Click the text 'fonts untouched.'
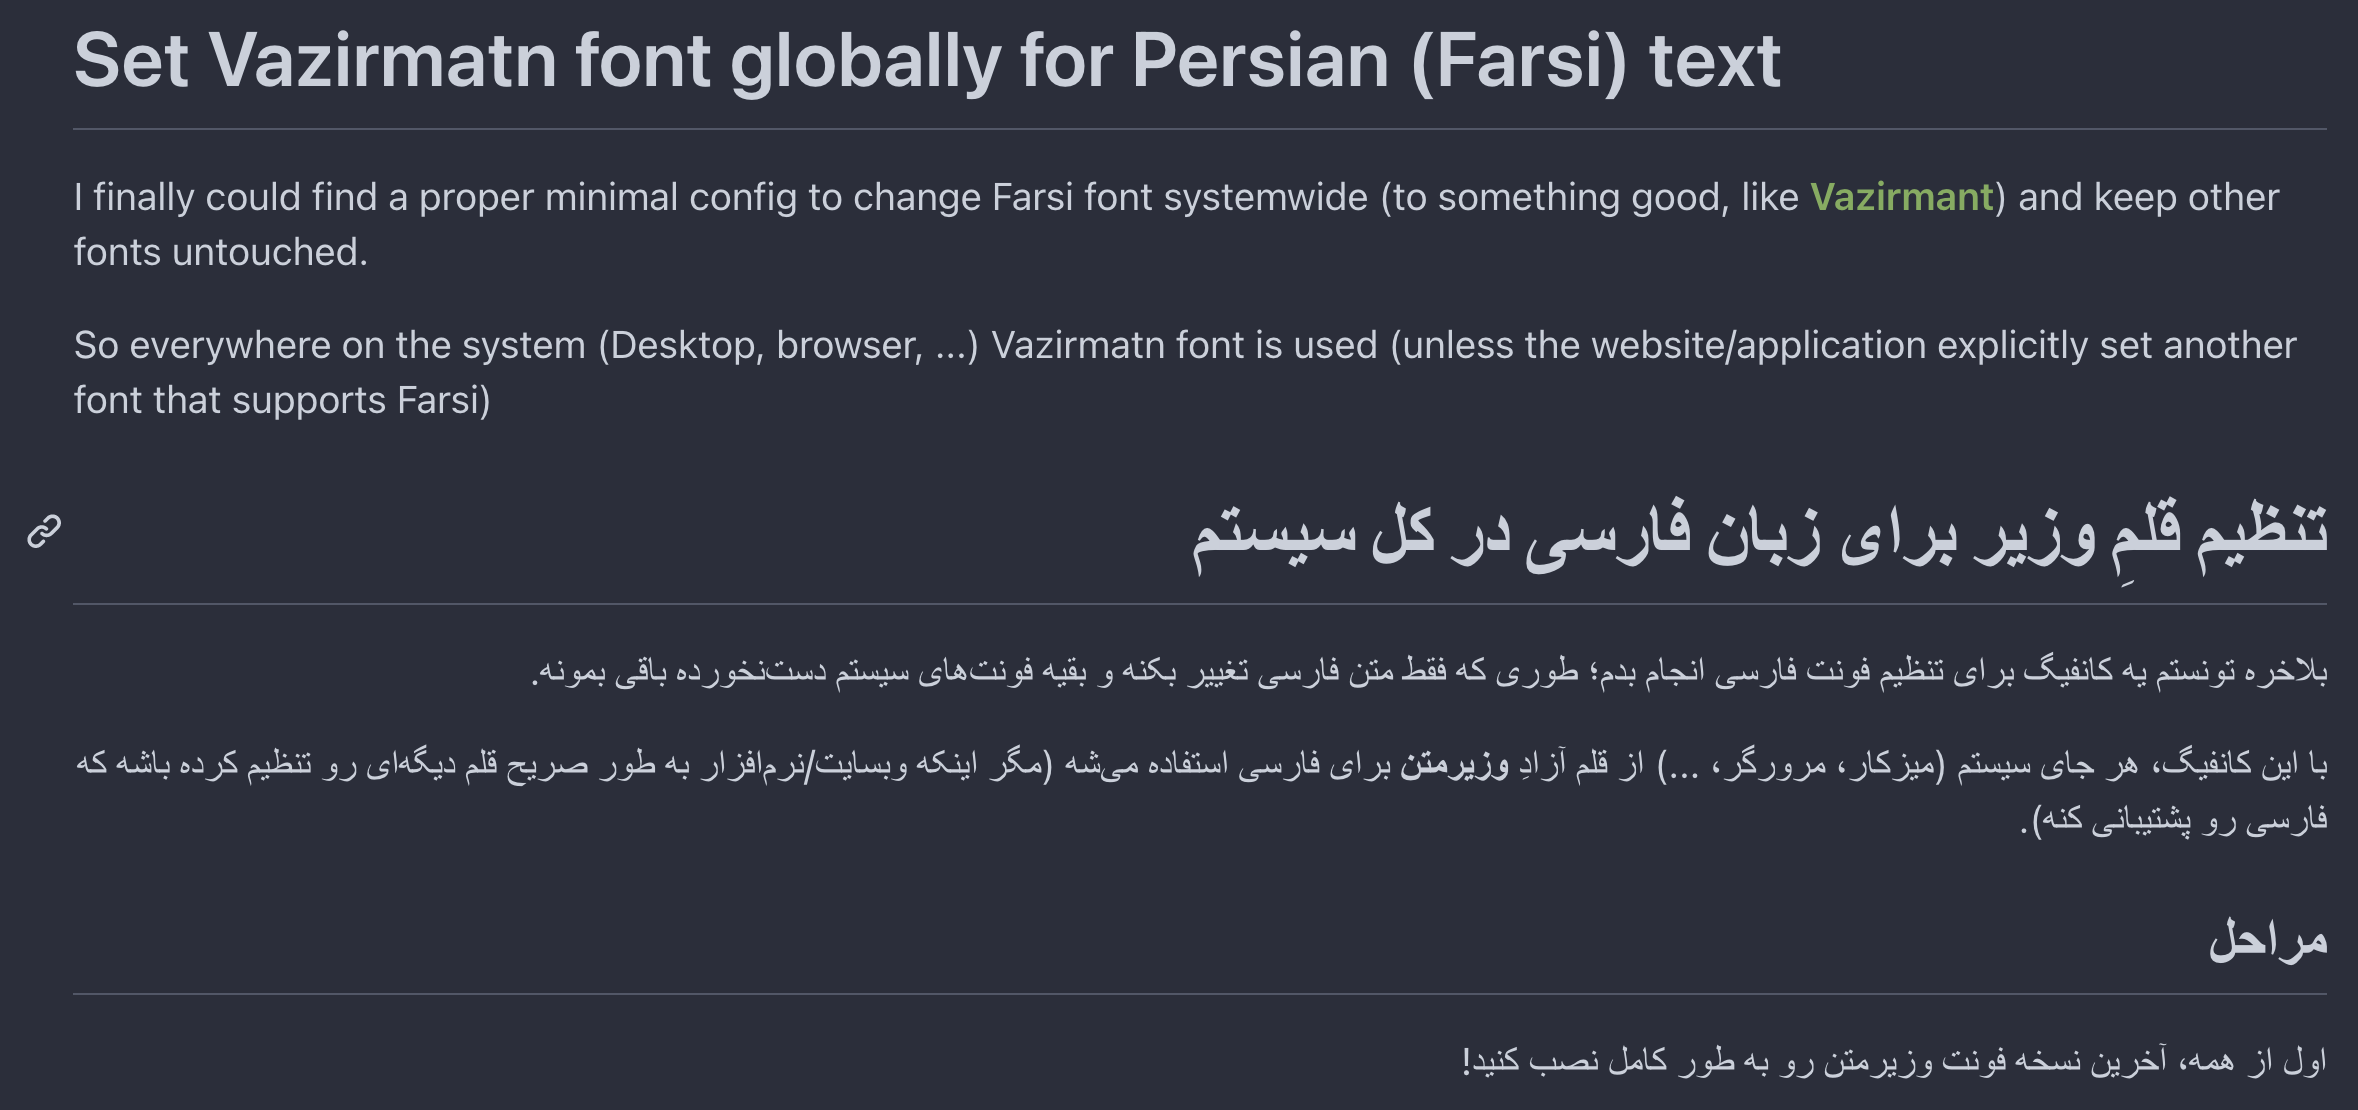The height and width of the screenshot is (1110, 2358). 221,252
